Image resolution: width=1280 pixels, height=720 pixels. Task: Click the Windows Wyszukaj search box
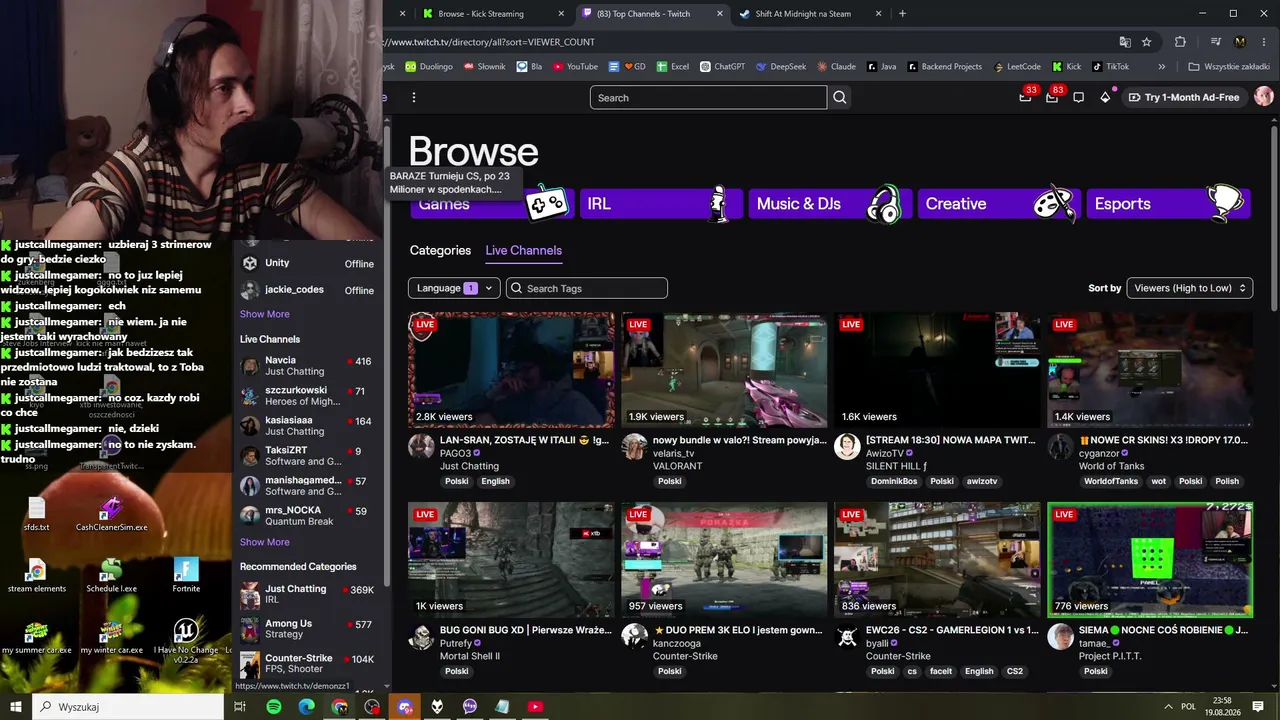click(128, 707)
